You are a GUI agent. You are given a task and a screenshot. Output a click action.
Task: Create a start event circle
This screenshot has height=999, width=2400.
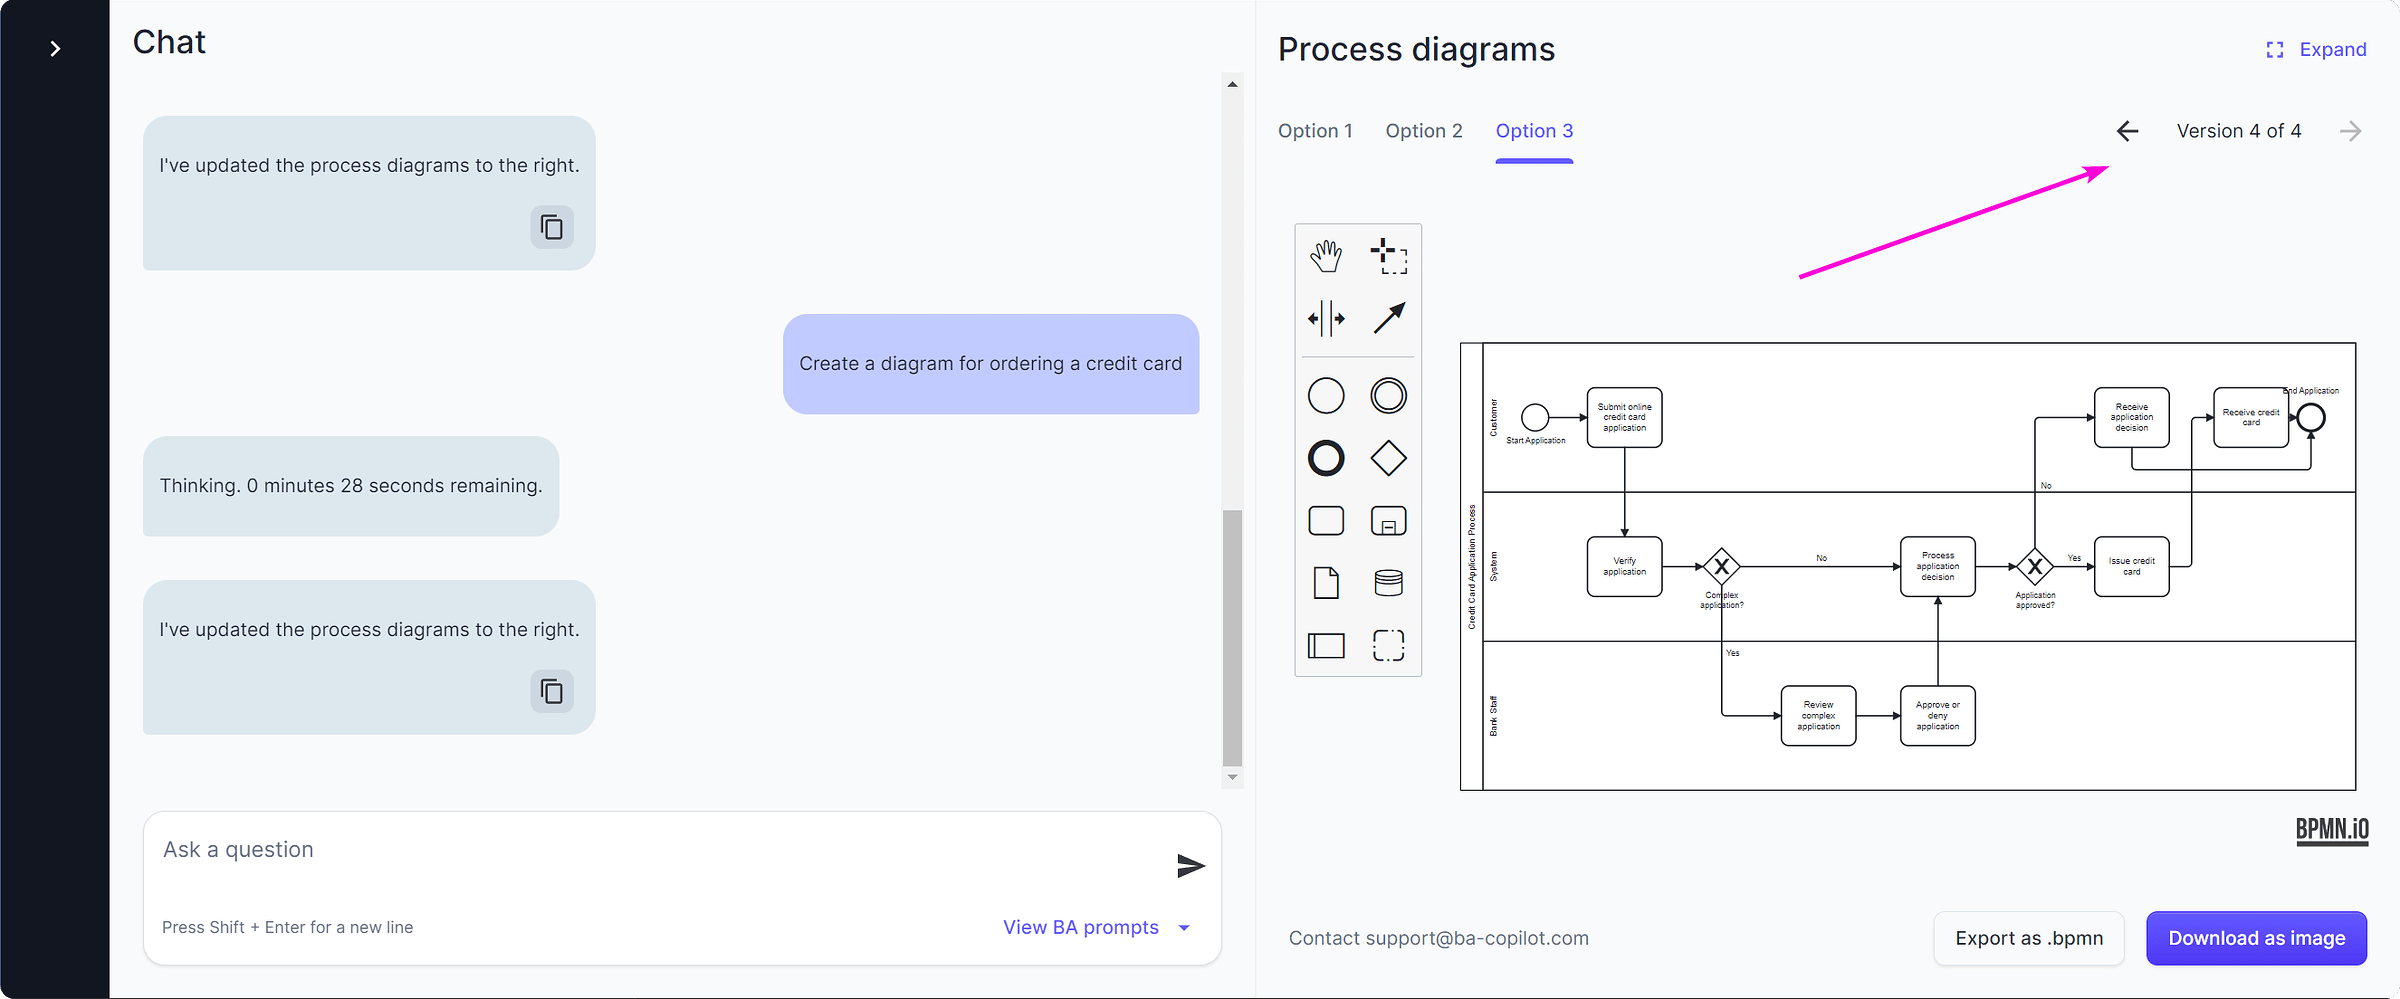click(1325, 395)
